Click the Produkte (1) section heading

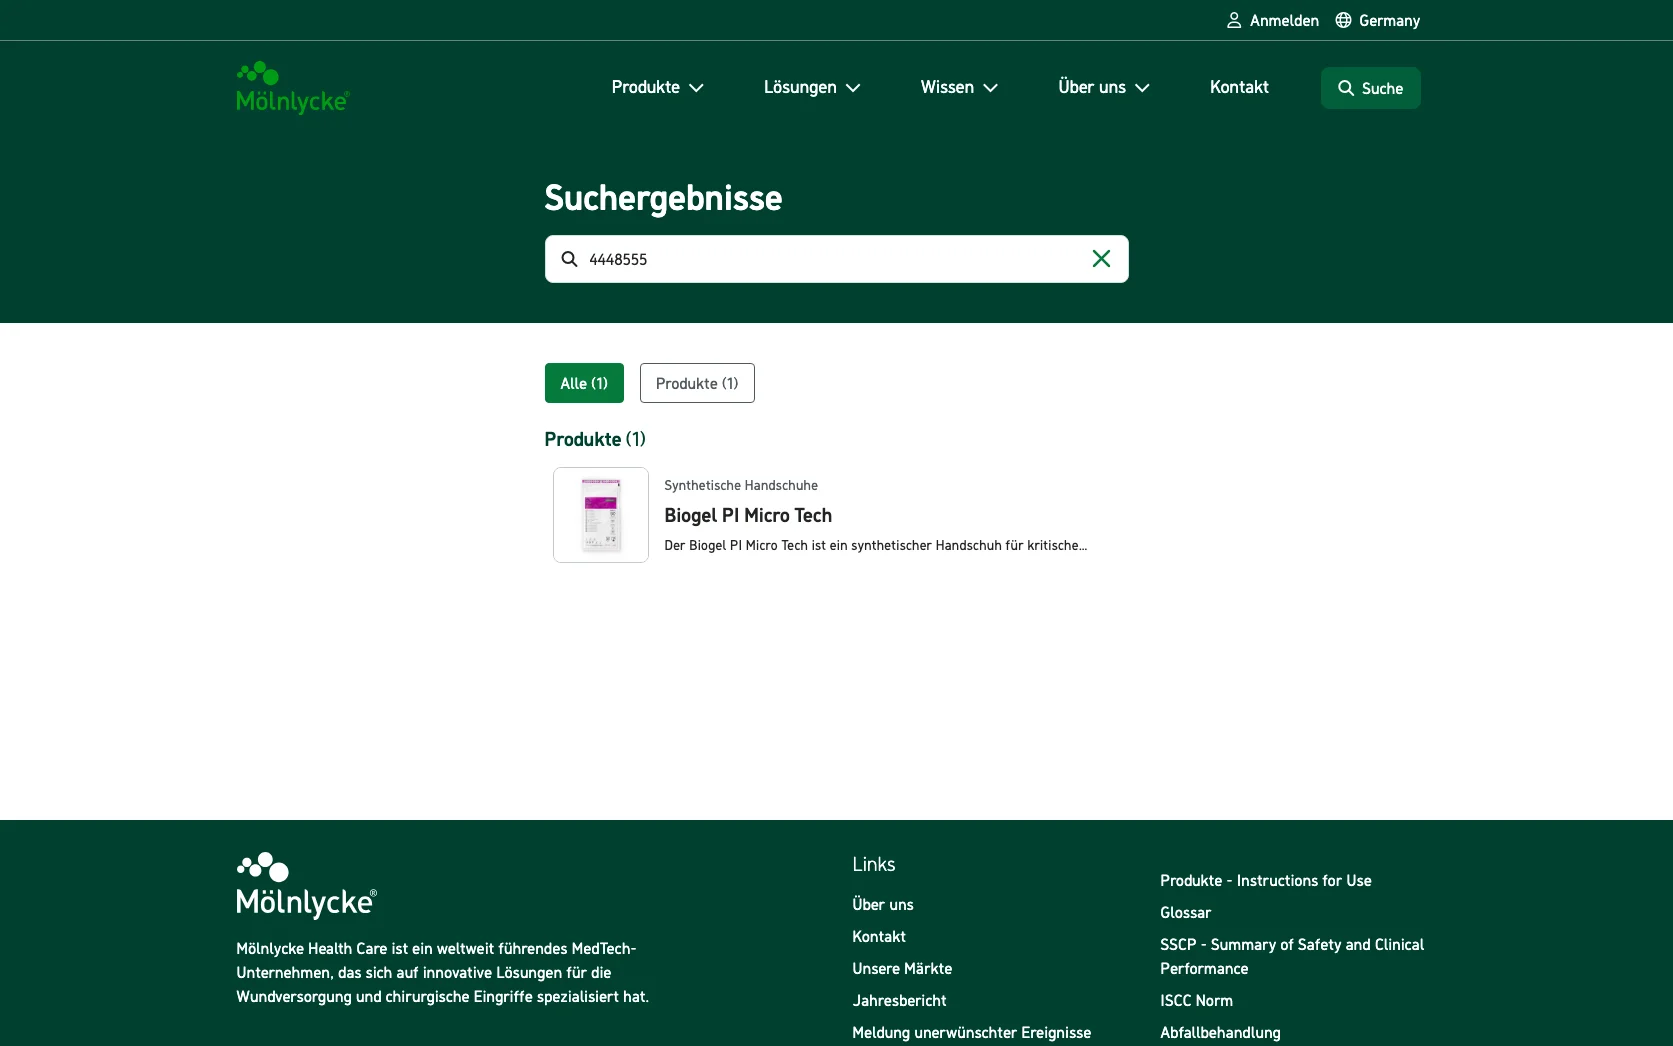[595, 439]
